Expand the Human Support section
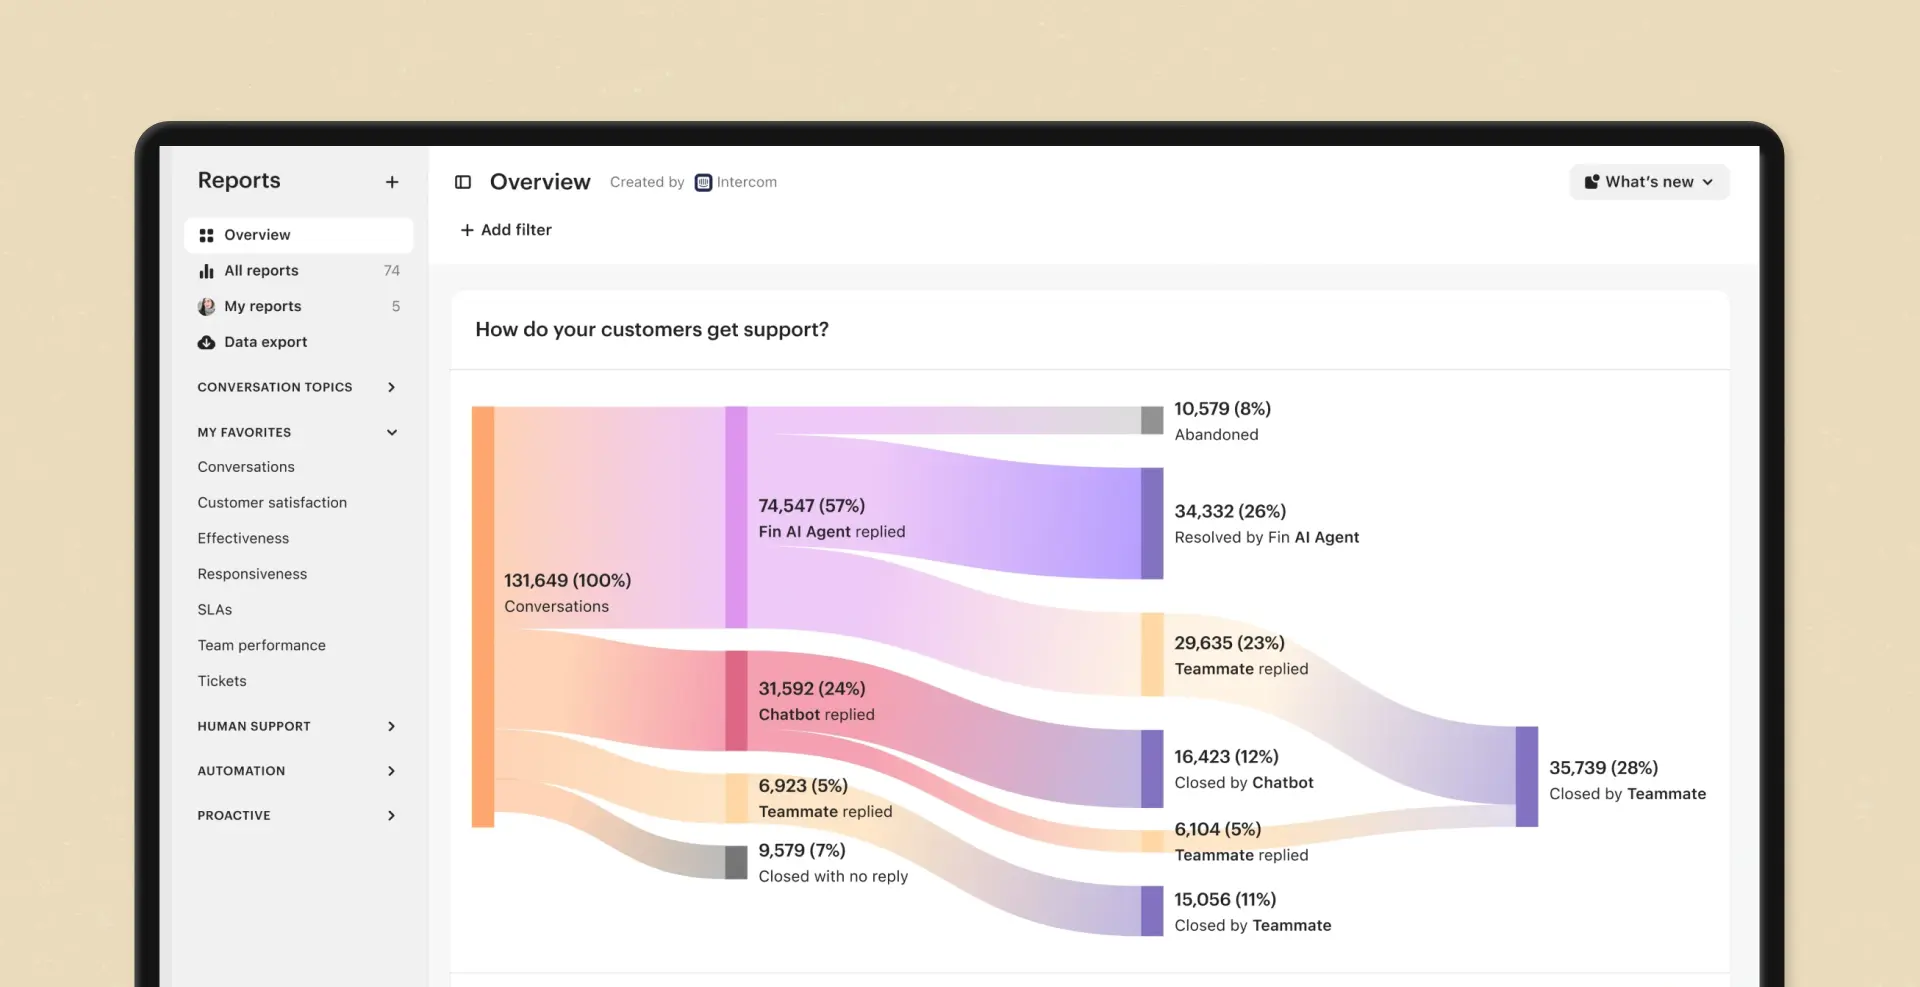1920x987 pixels. (391, 726)
